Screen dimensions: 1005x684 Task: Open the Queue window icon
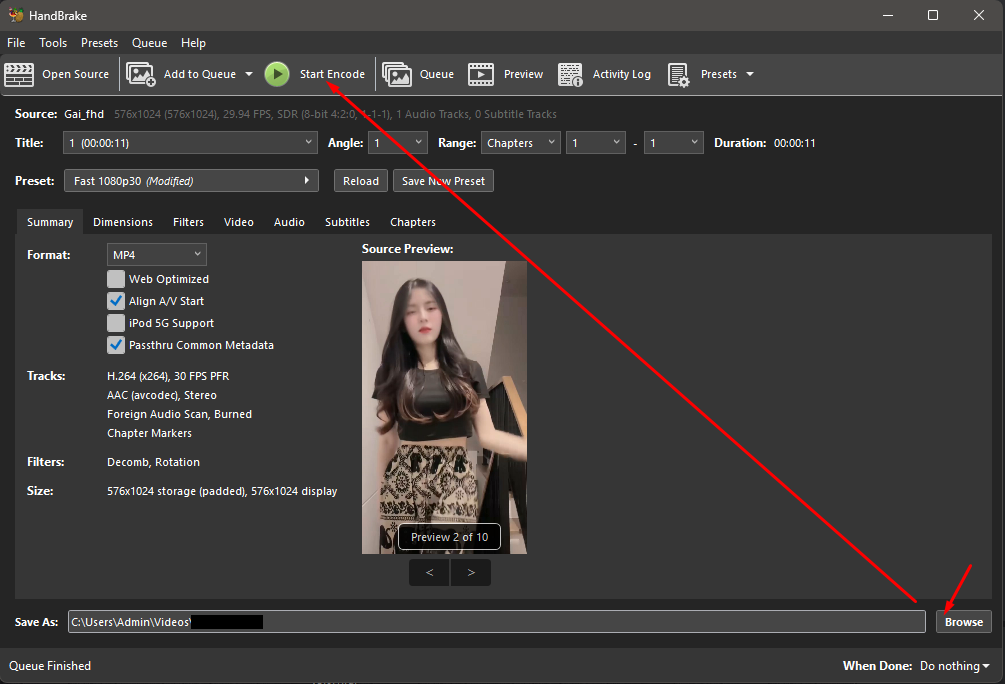click(397, 74)
